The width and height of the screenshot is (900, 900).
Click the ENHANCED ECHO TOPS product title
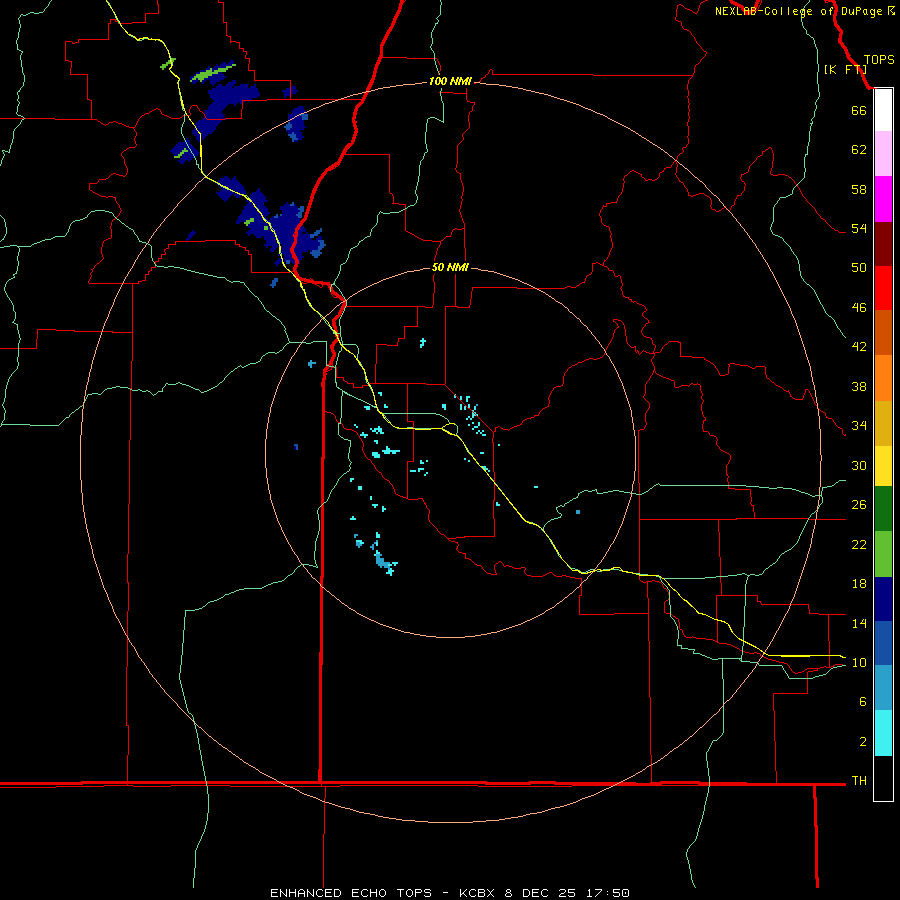coord(351,893)
